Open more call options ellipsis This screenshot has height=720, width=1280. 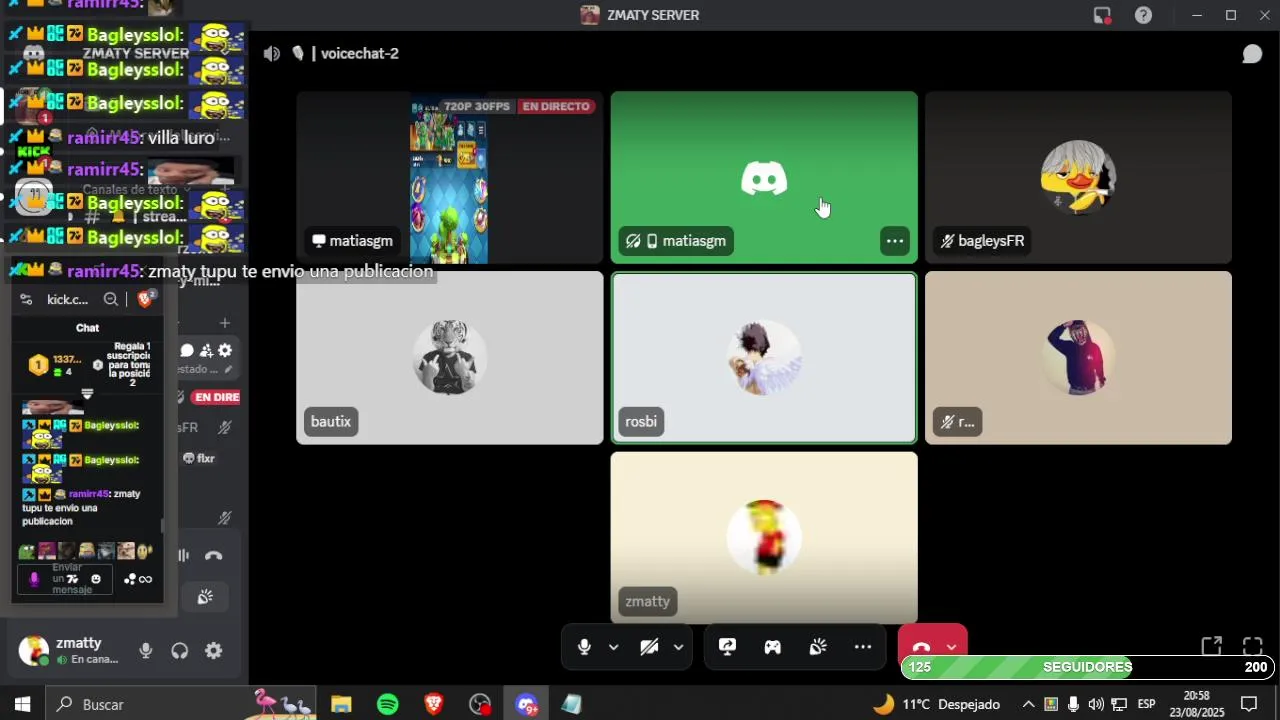coord(863,647)
